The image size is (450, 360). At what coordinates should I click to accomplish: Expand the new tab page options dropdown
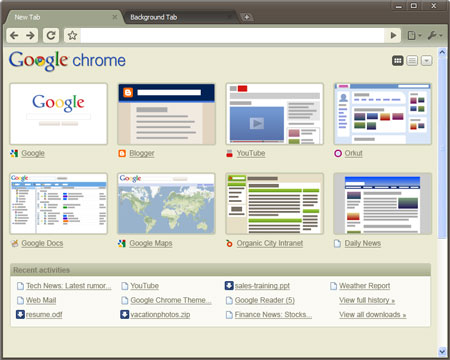pos(427,61)
